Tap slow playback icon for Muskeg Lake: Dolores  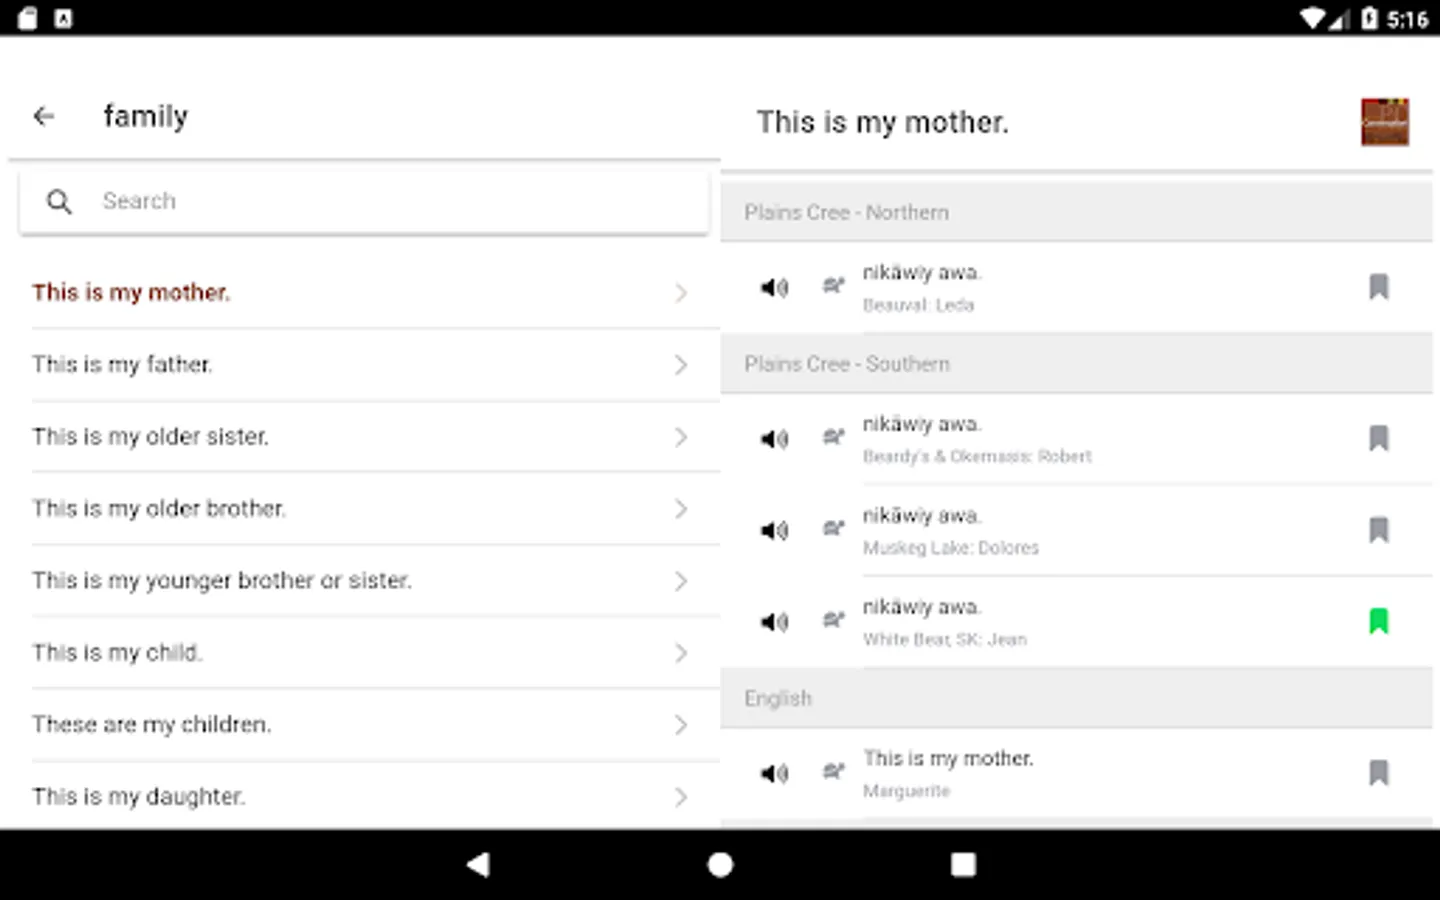point(833,529)
